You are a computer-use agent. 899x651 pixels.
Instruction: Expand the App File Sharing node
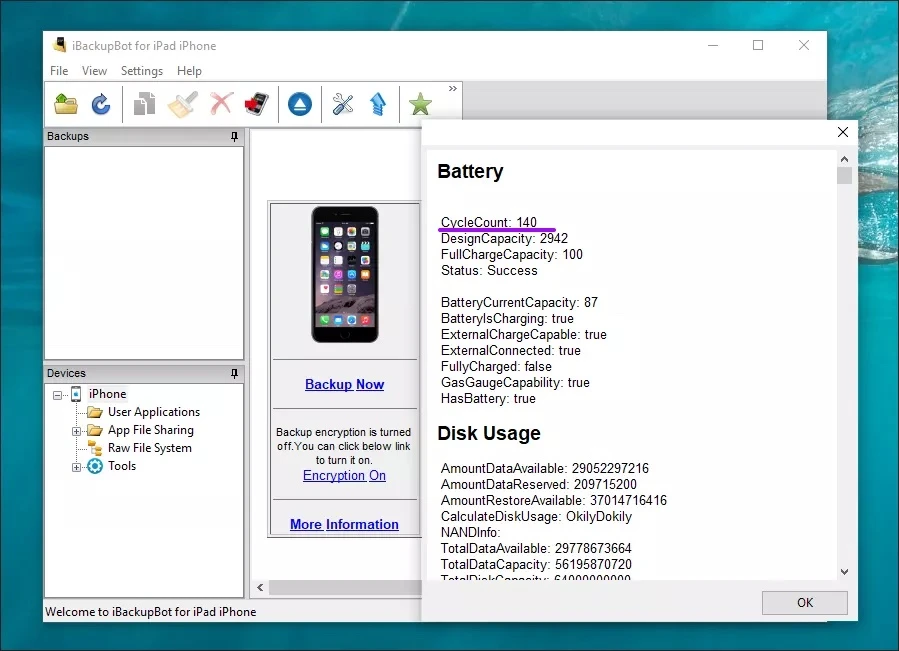(x=77, y=431)
